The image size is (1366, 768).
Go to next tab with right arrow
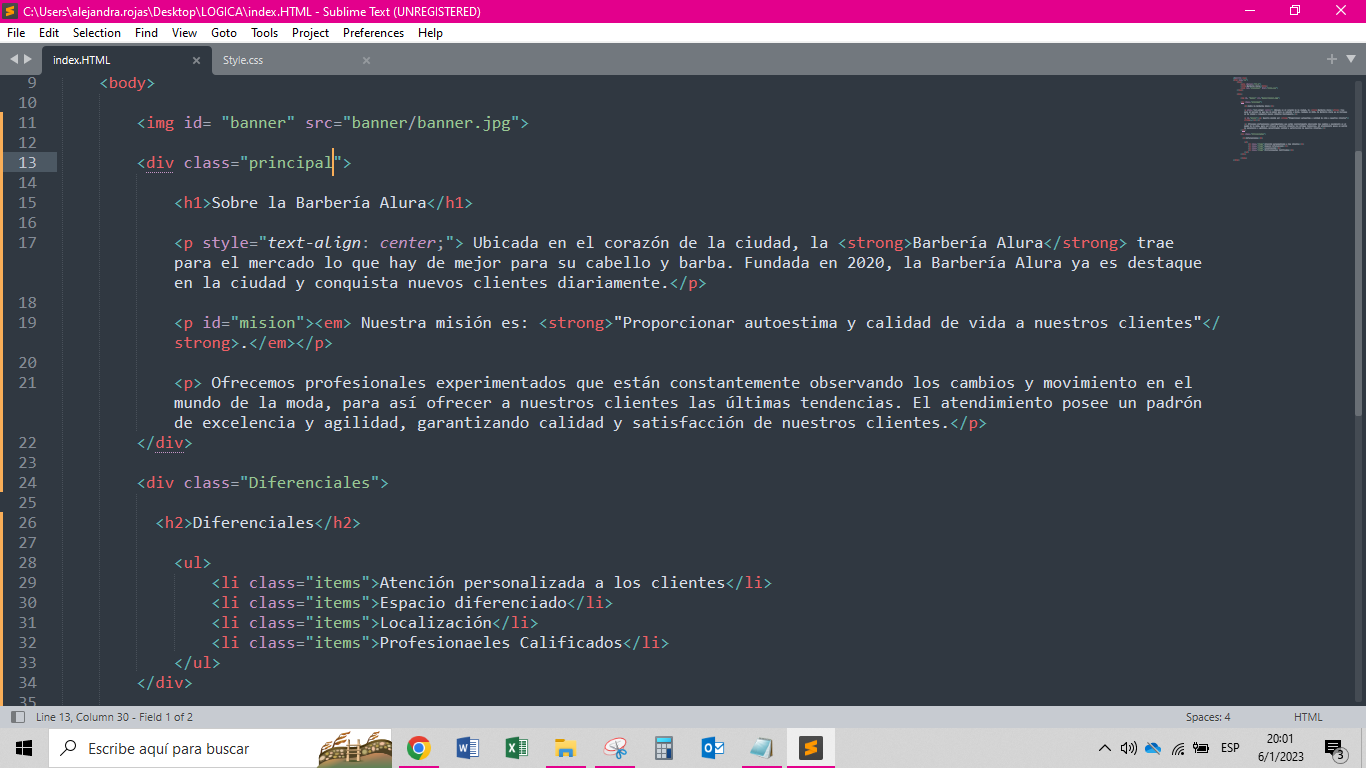tap(28, 59)
